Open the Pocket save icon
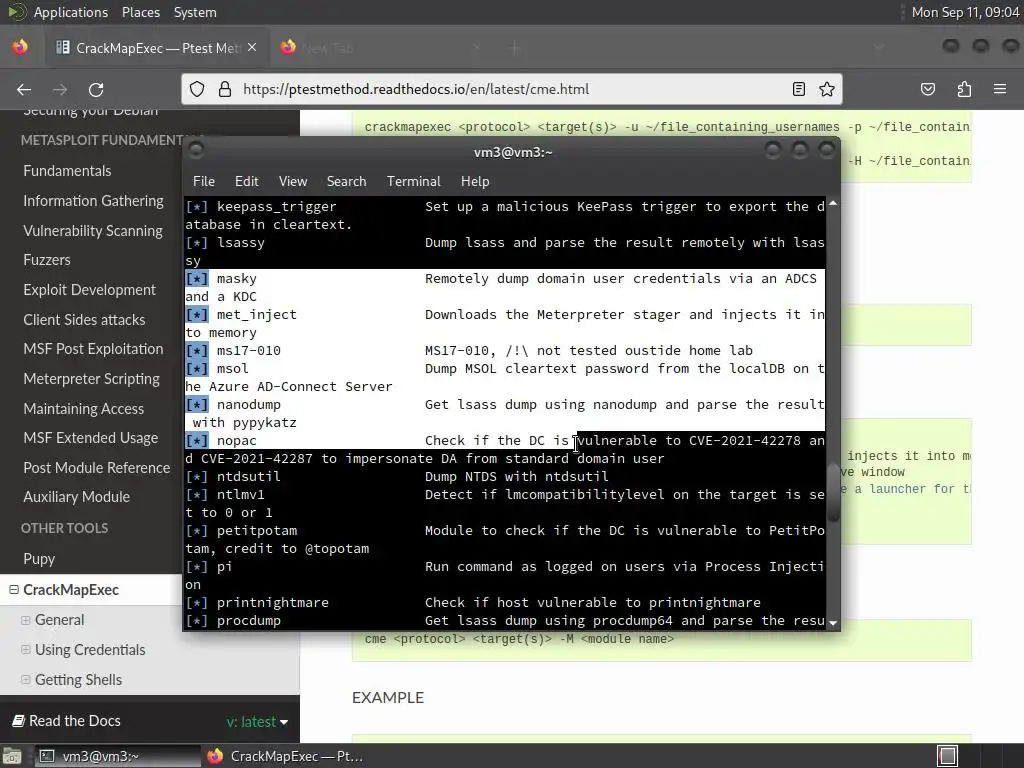This screenshot has width=1024, height=768. coord(928,89)
